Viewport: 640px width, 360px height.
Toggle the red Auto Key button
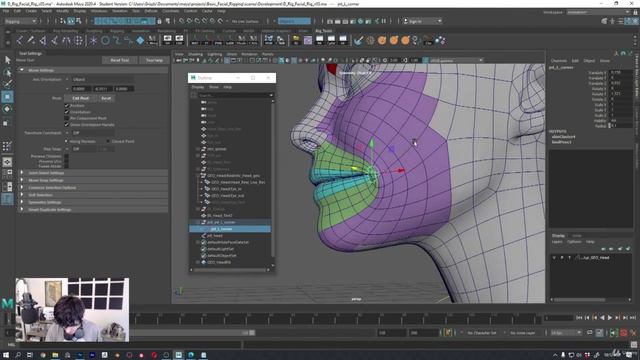(x=623, y=333)
